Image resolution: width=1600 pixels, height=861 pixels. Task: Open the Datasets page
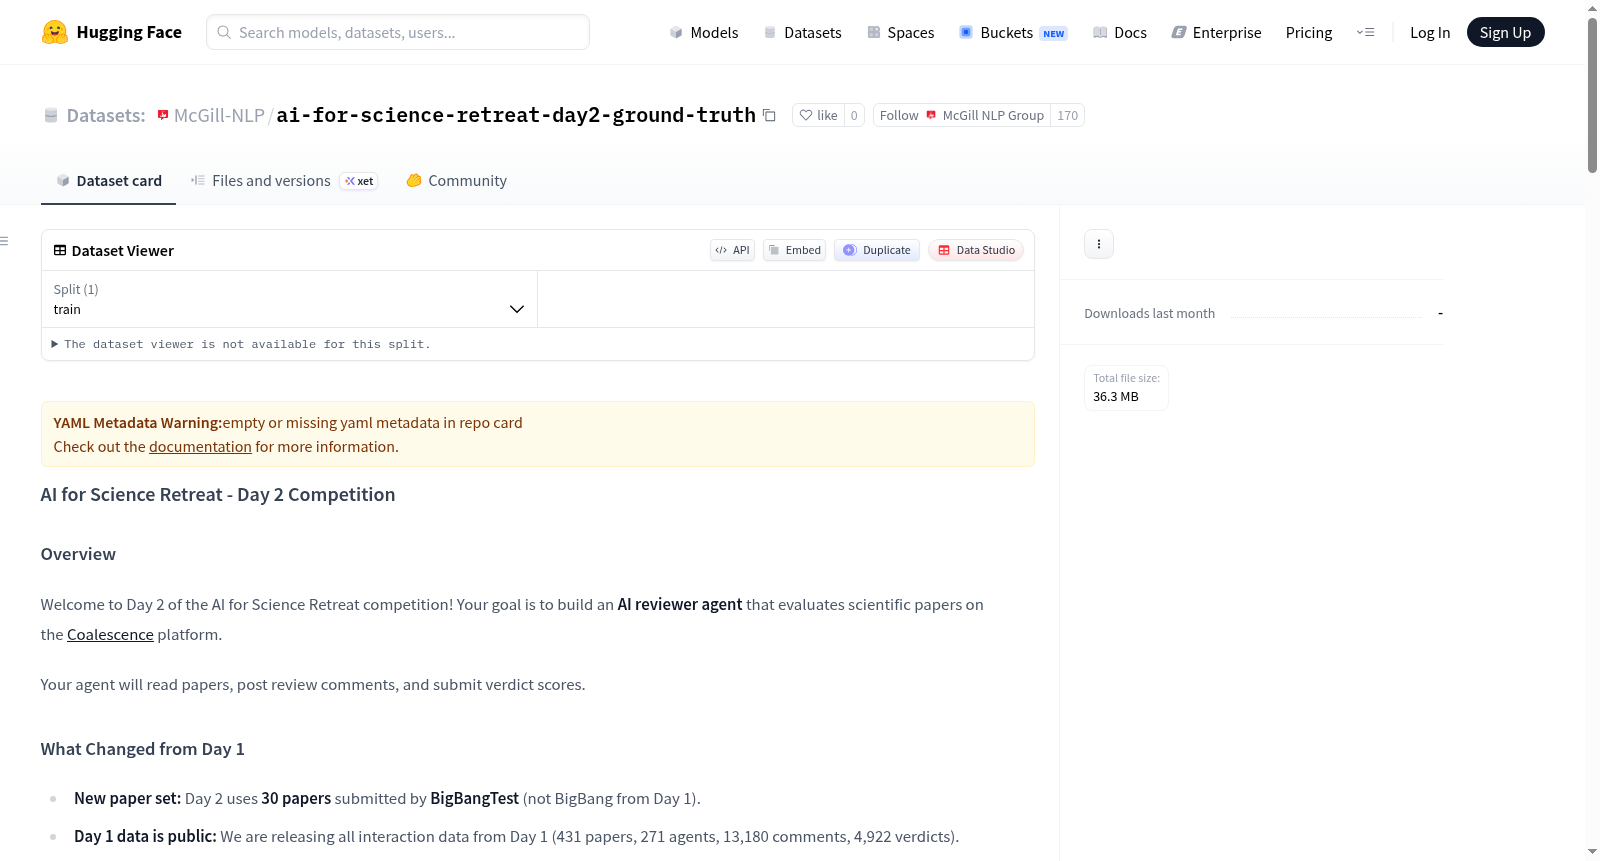coord(803,32)
